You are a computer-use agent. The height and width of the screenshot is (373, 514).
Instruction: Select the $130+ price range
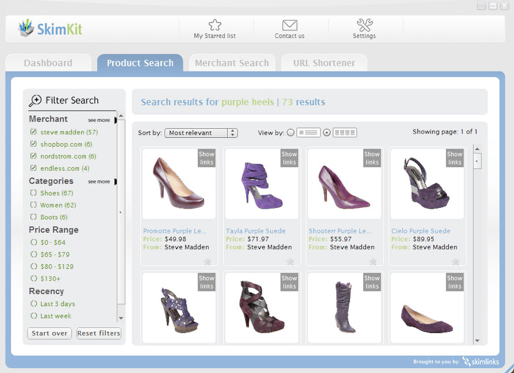(34, 278)
